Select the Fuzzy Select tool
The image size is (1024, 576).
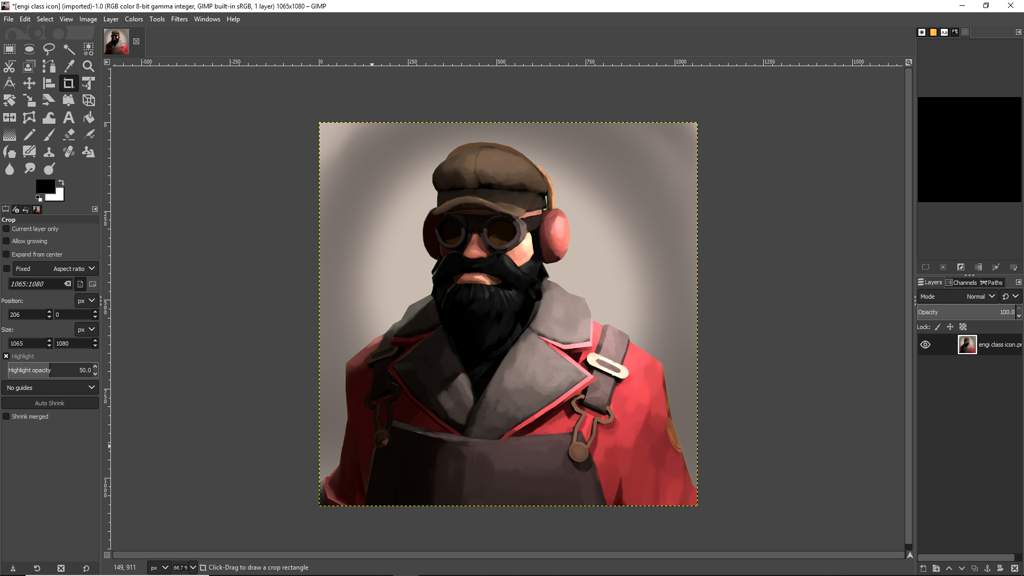(x=67, y=48)
